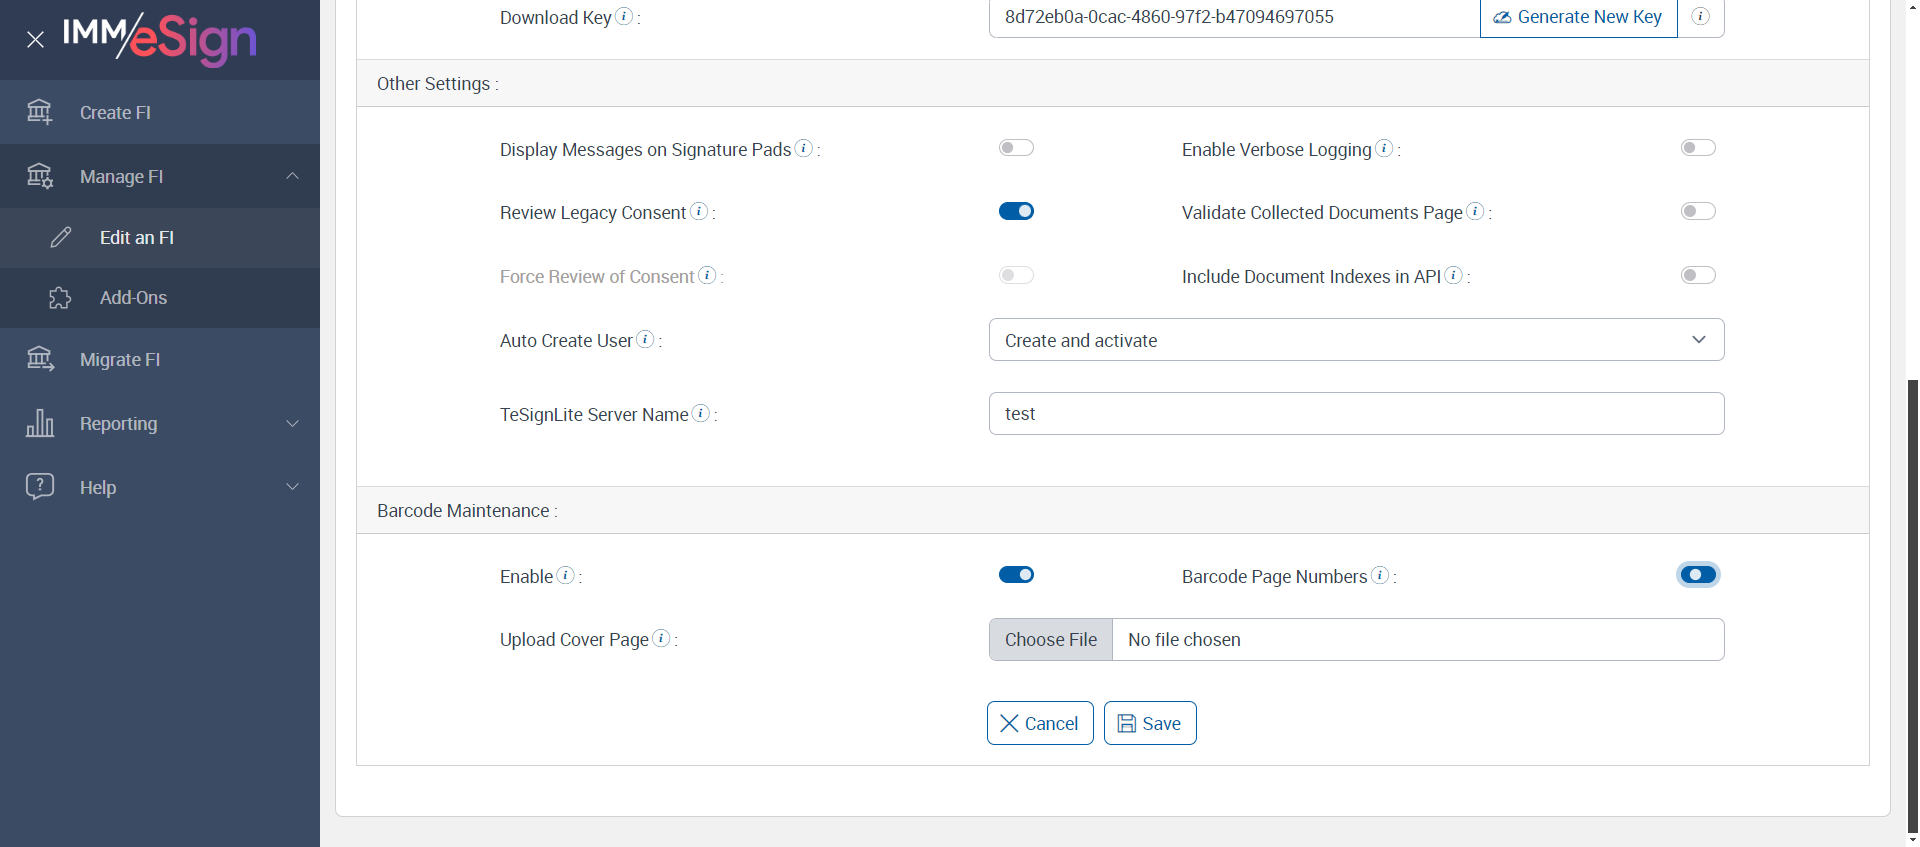Open the Auto Create User dropdown
The height and width of the screenshot is (847, 1920).
tap(1356, 340)
